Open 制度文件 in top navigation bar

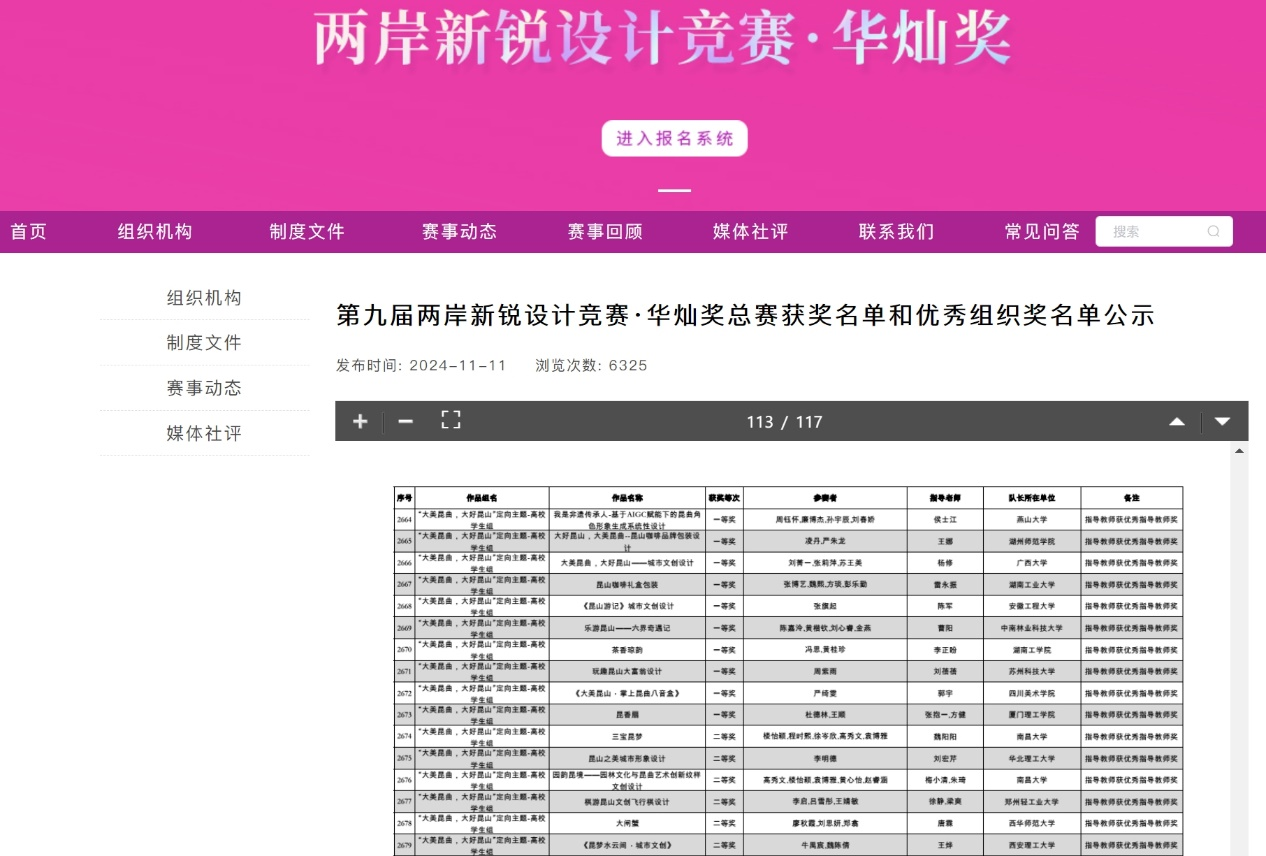tap(307, 232)
